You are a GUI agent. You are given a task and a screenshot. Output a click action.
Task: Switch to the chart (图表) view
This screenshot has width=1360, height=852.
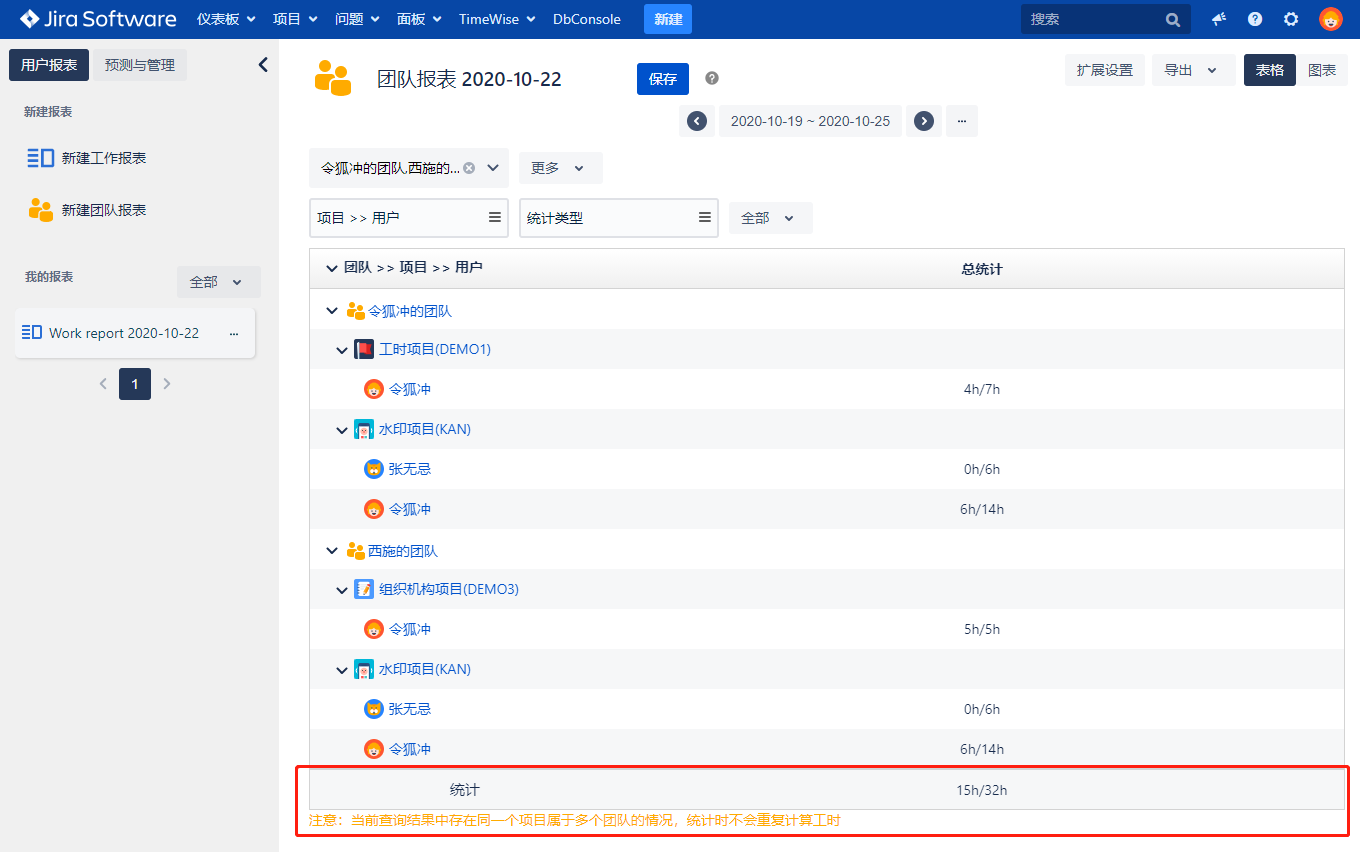tap(1321, 70)
